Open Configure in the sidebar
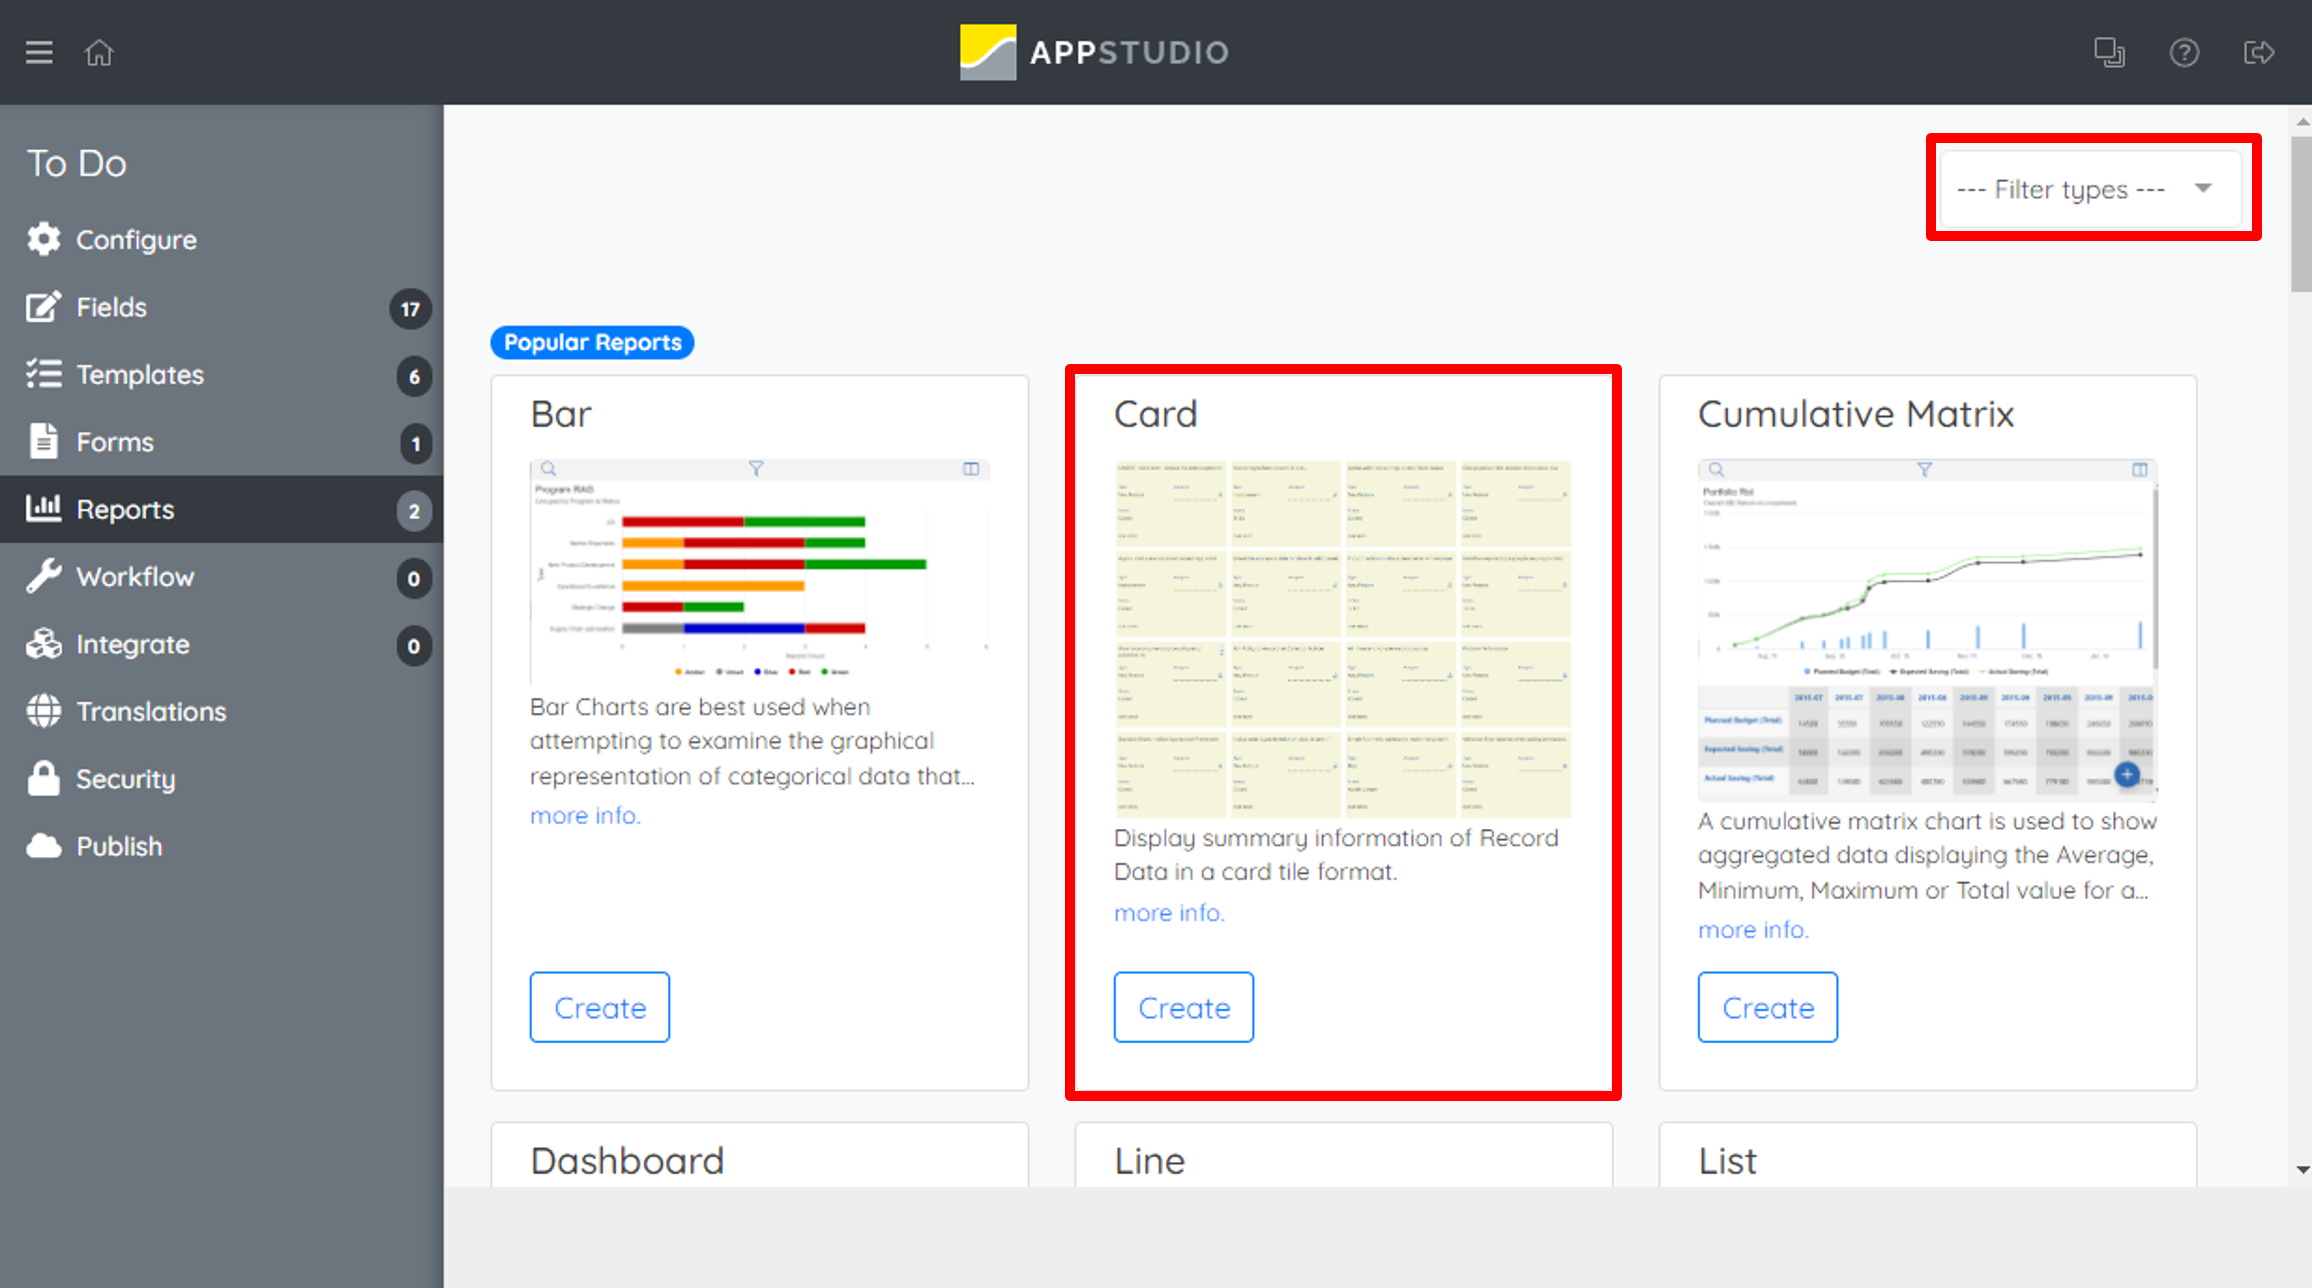The image size is (2312, 1288). (x=136, y=240)
